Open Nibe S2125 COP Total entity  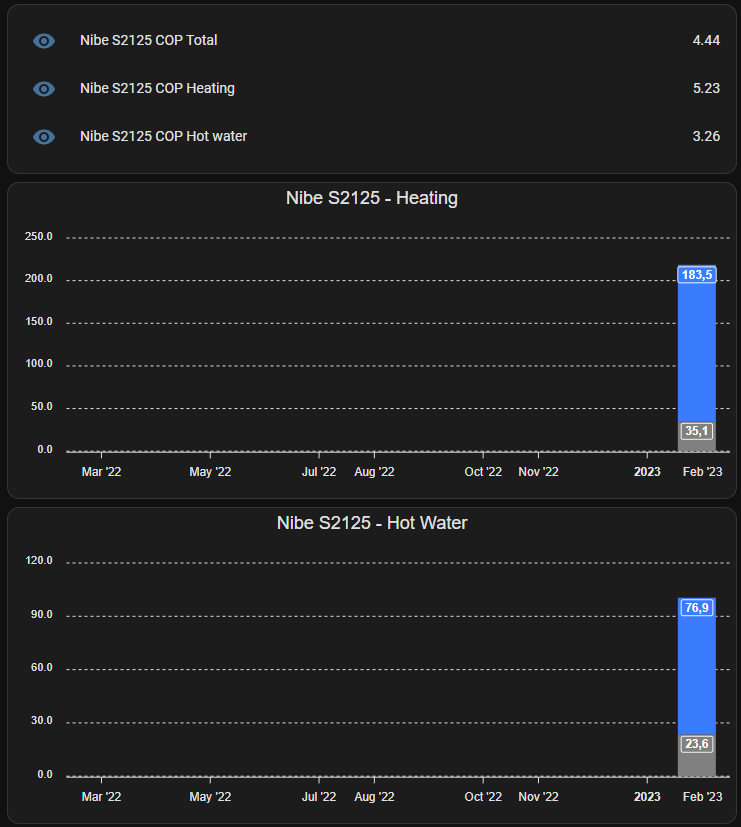(149, 40)
